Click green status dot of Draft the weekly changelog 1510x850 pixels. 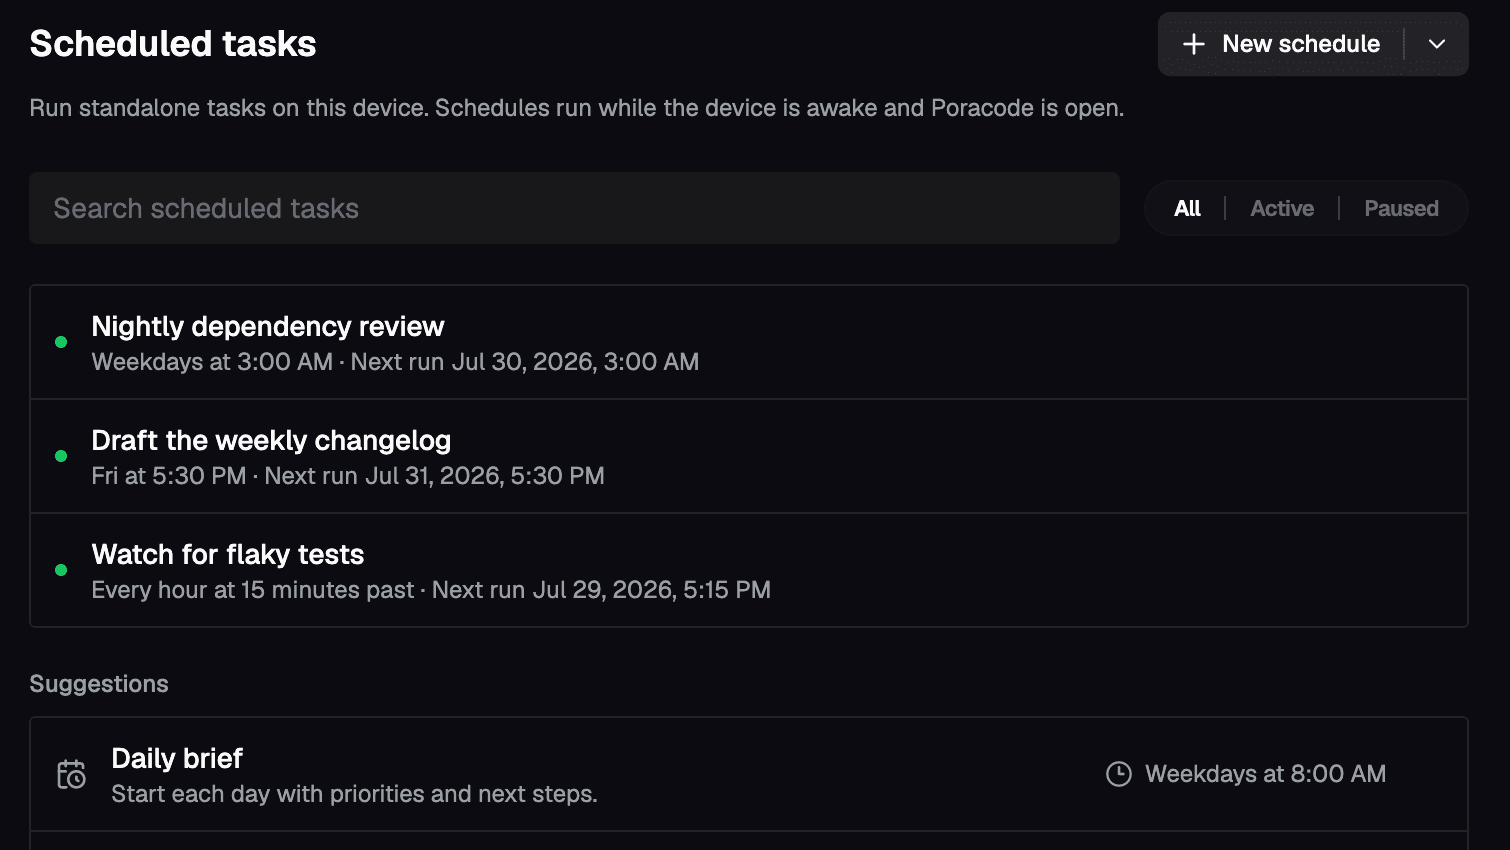[x=61, y=456]
